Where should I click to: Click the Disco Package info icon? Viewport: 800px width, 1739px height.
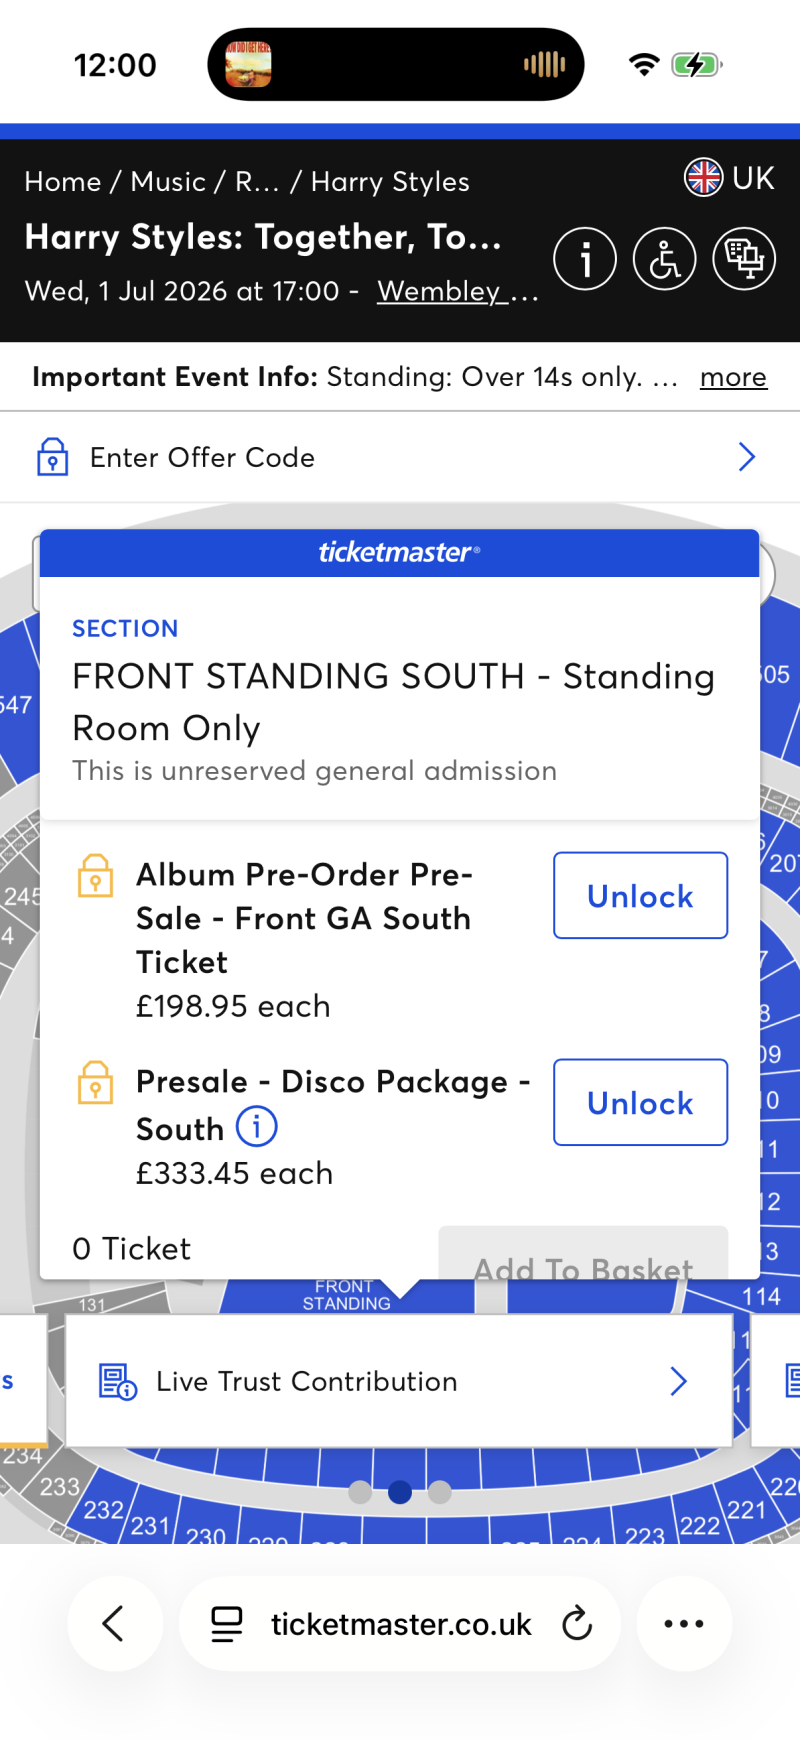point(257,1126)
